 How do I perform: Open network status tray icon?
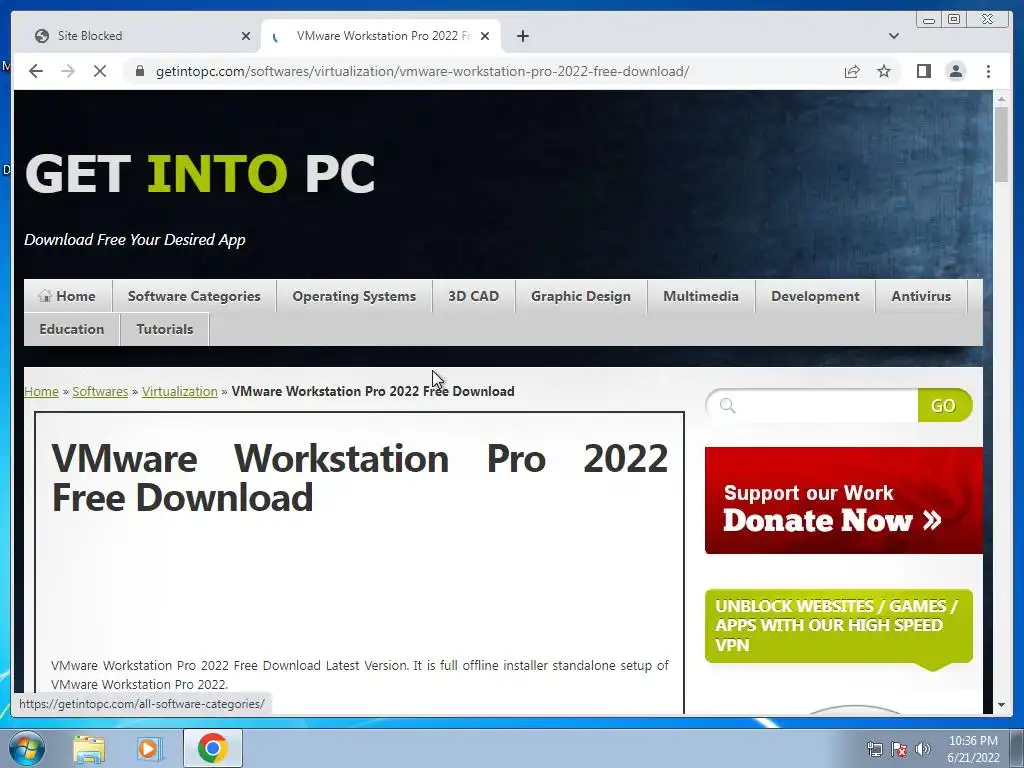(874, 750)
